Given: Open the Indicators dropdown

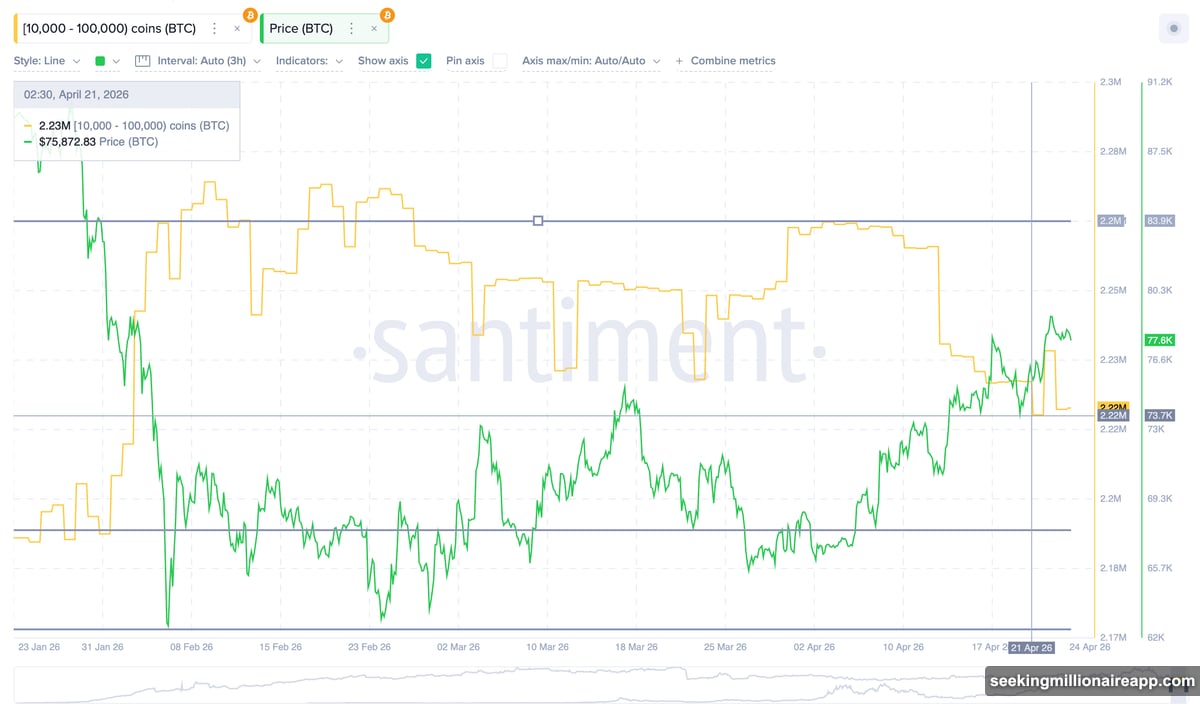Looking at the screenshot, I should tap(309, 61).
